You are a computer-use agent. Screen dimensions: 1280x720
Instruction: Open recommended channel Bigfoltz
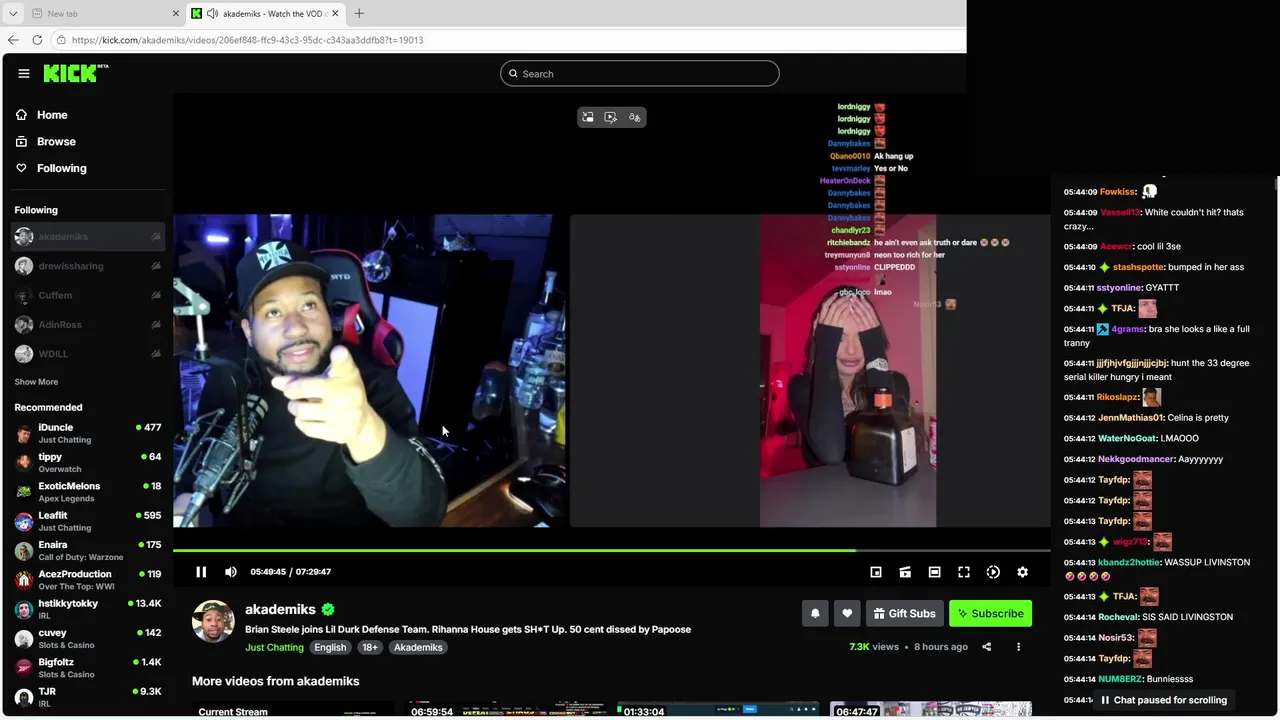tap(88, 668)
